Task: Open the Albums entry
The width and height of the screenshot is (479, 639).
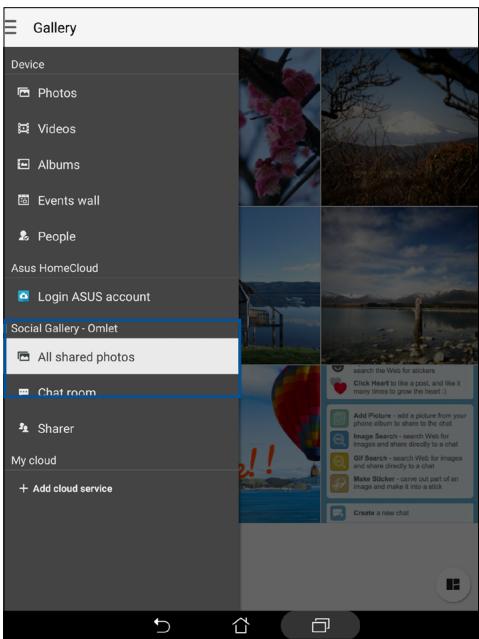Action: 121,165
